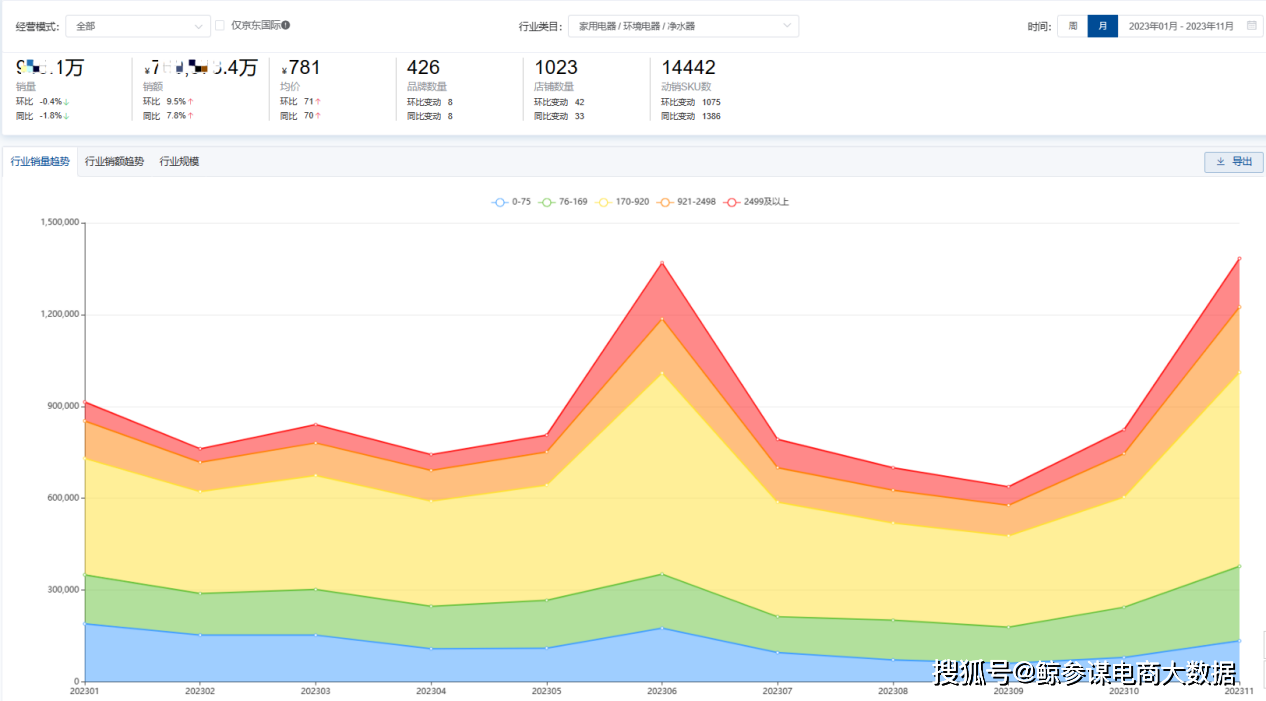1266x701 pixels.
Task: Enable the 仅京东国际 checkbox
Action: (x=220, y=25)
